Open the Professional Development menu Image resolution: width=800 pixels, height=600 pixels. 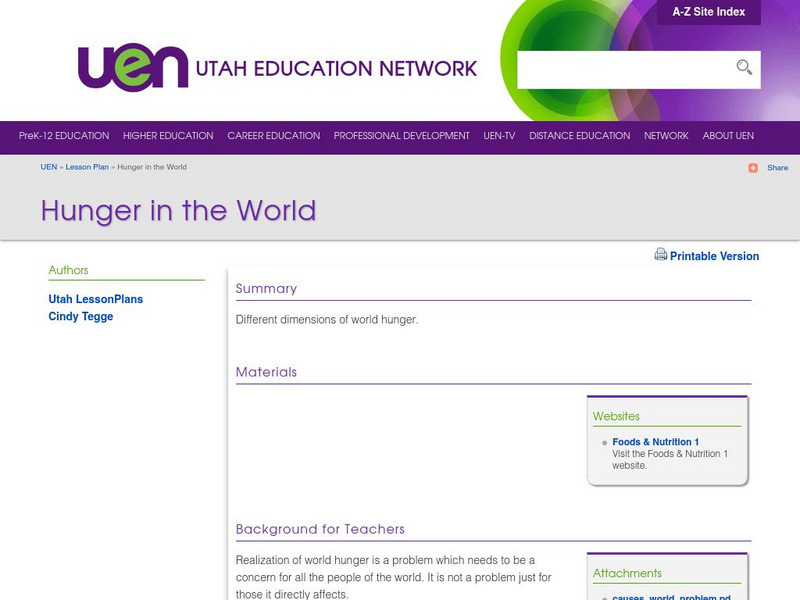[x=401, y=135]
